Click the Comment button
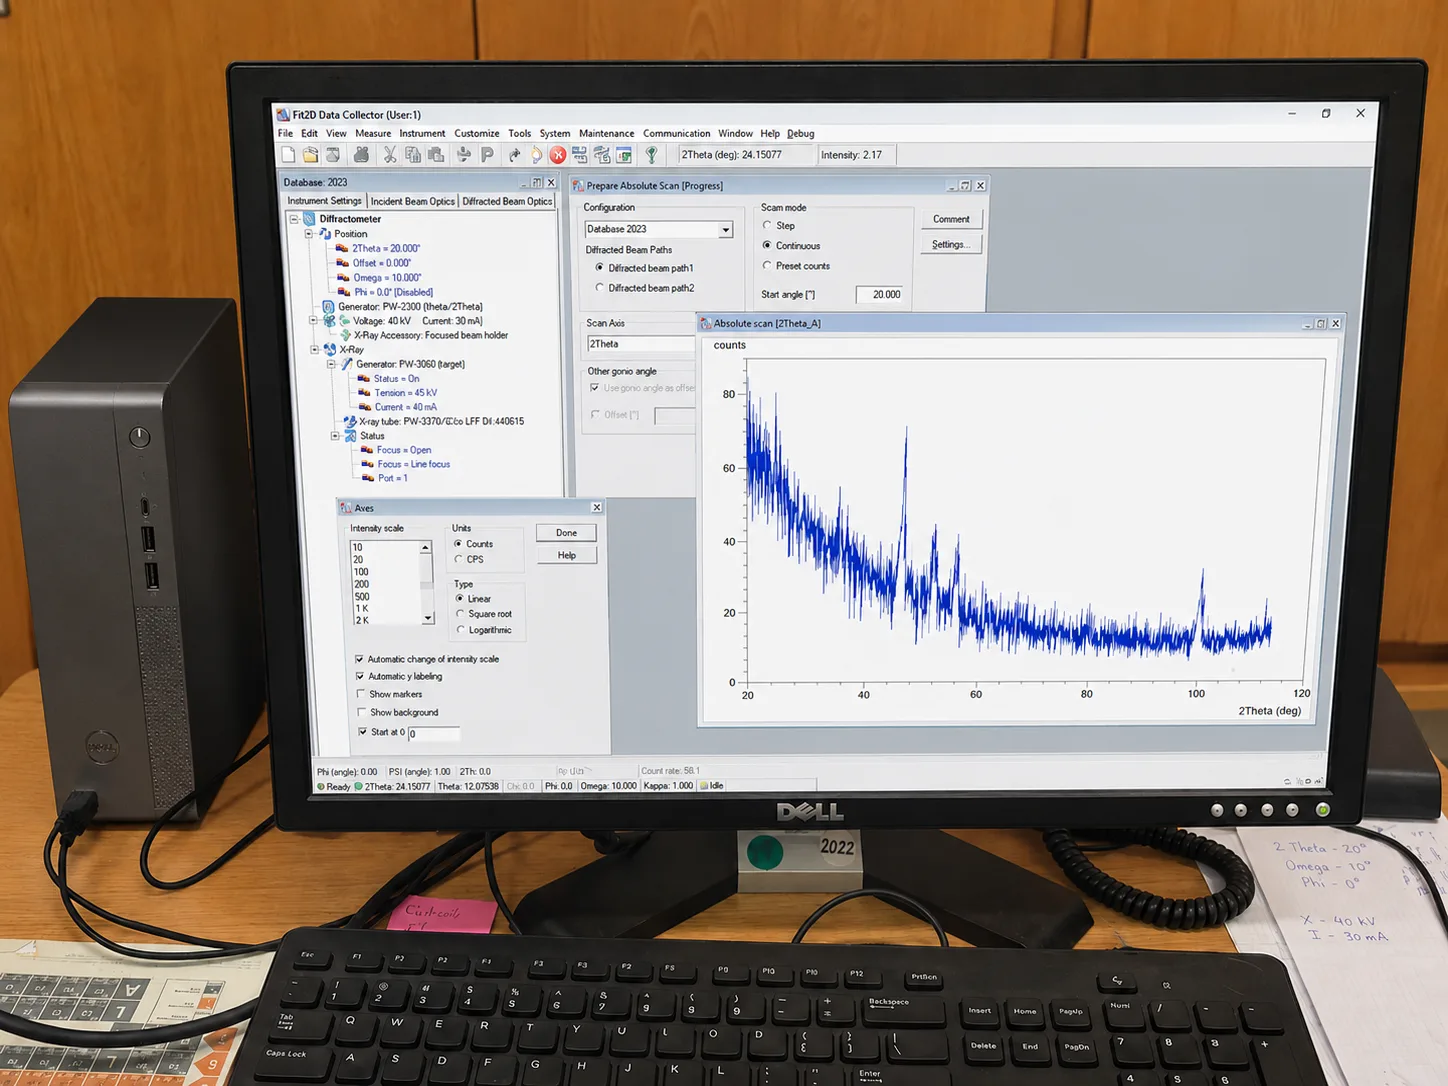1448x1086 pixels. click(951, 219)
